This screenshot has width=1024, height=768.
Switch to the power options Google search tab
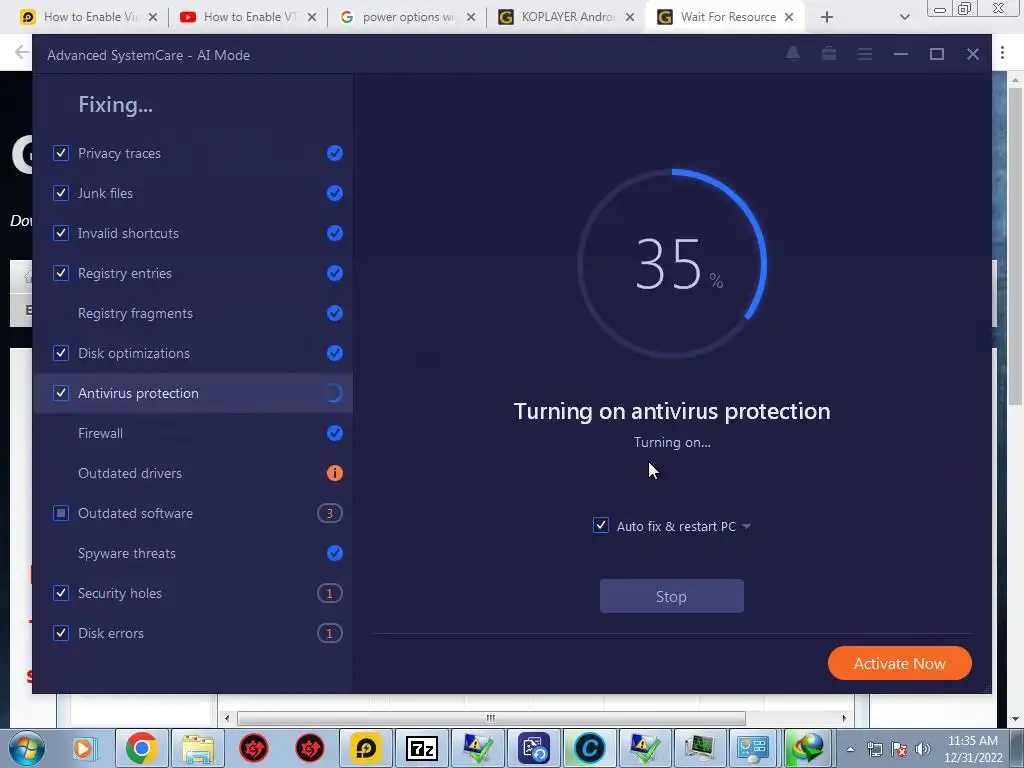pos(408,17)
